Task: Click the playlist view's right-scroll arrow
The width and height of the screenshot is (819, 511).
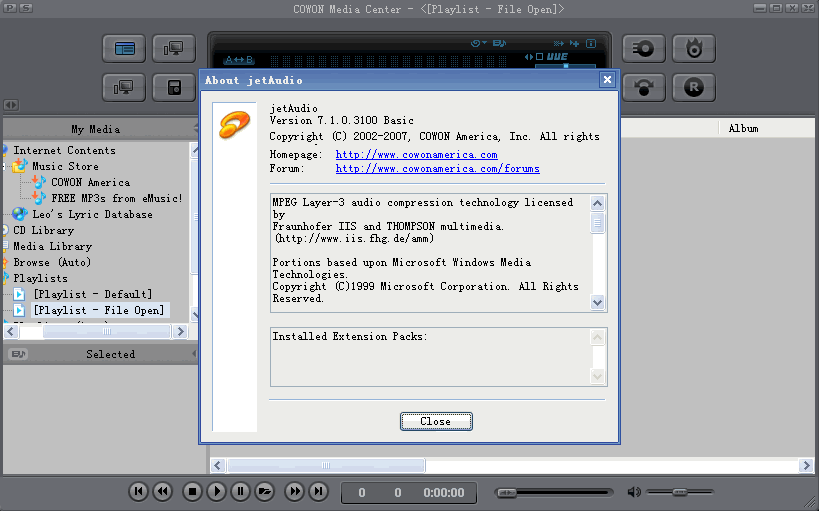Action: 806,465
